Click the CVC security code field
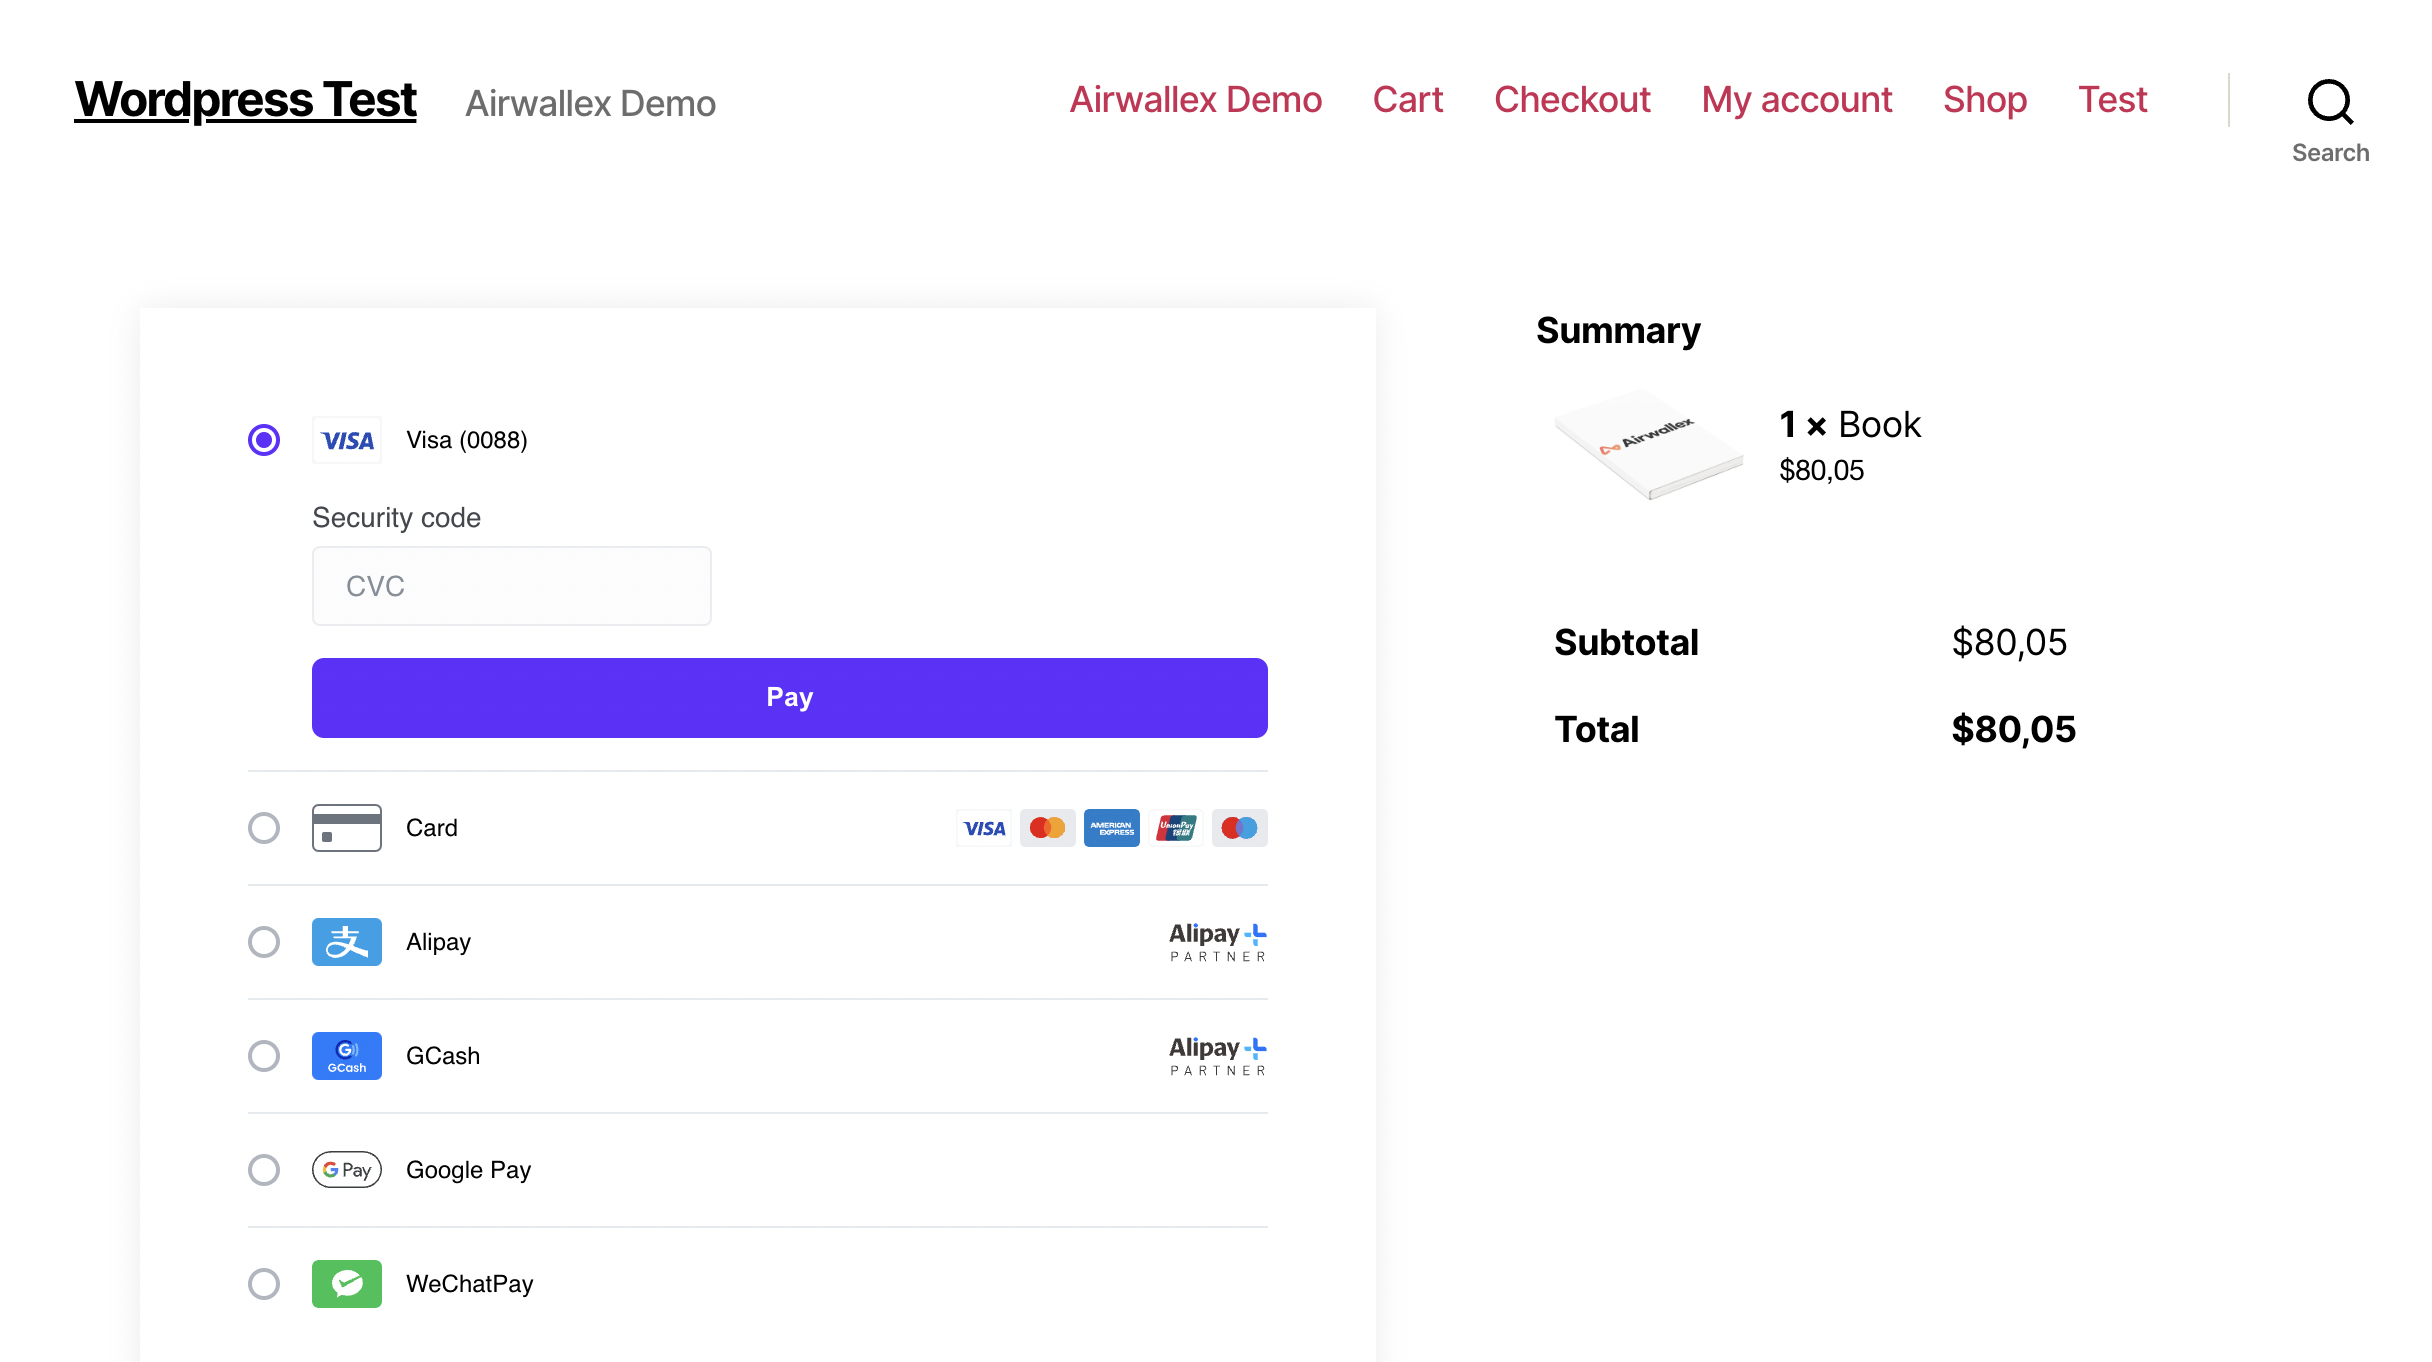This screenshot has height=1362, width=2432. [x=511, y=585]
